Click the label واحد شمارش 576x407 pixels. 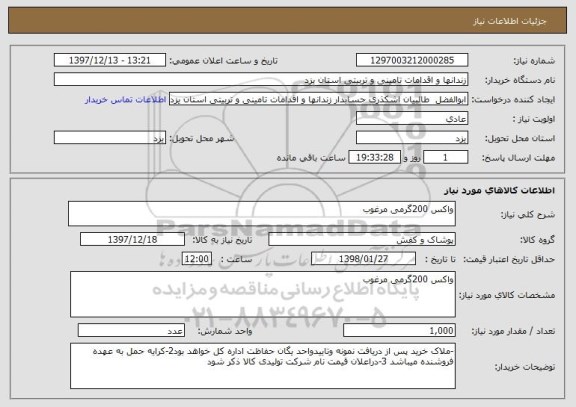point(225,331)
